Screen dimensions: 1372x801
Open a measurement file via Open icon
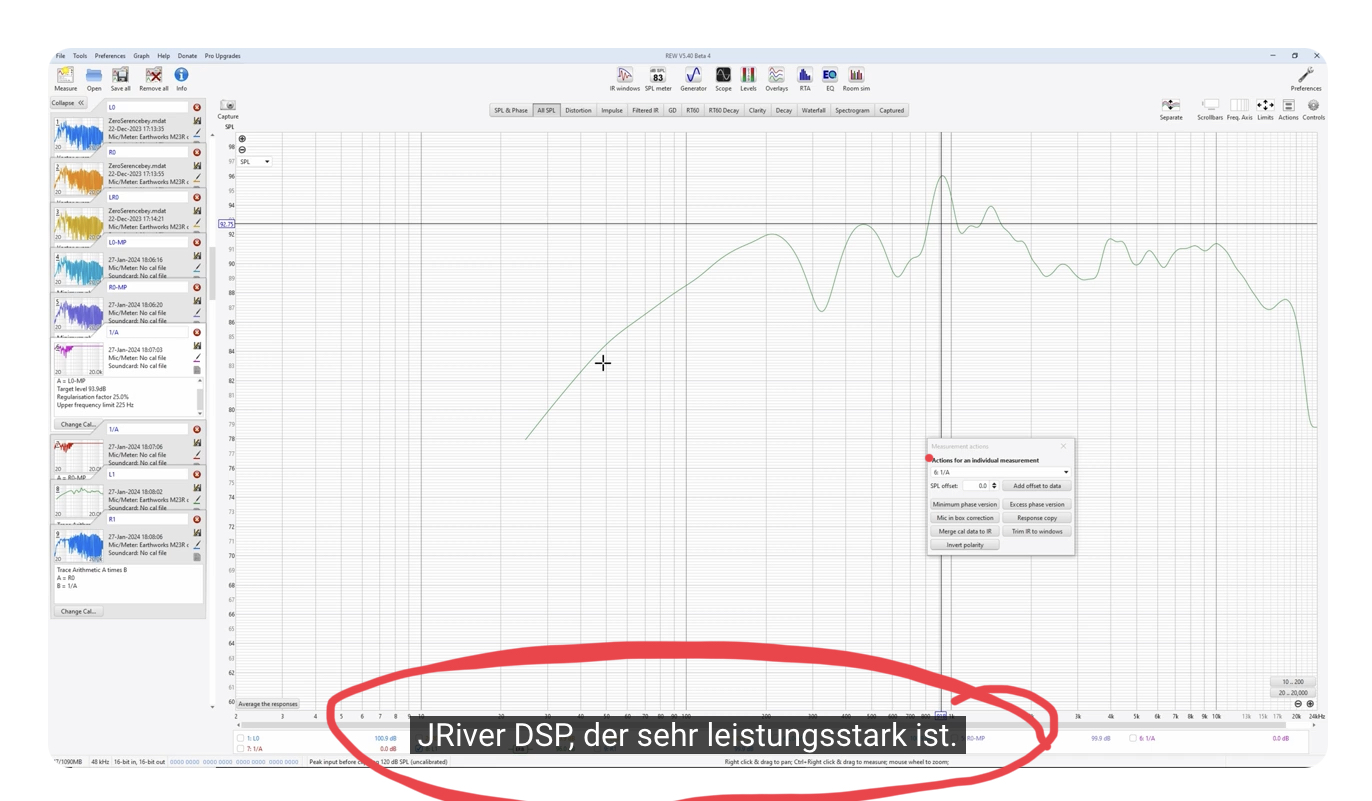click(93, 75)
